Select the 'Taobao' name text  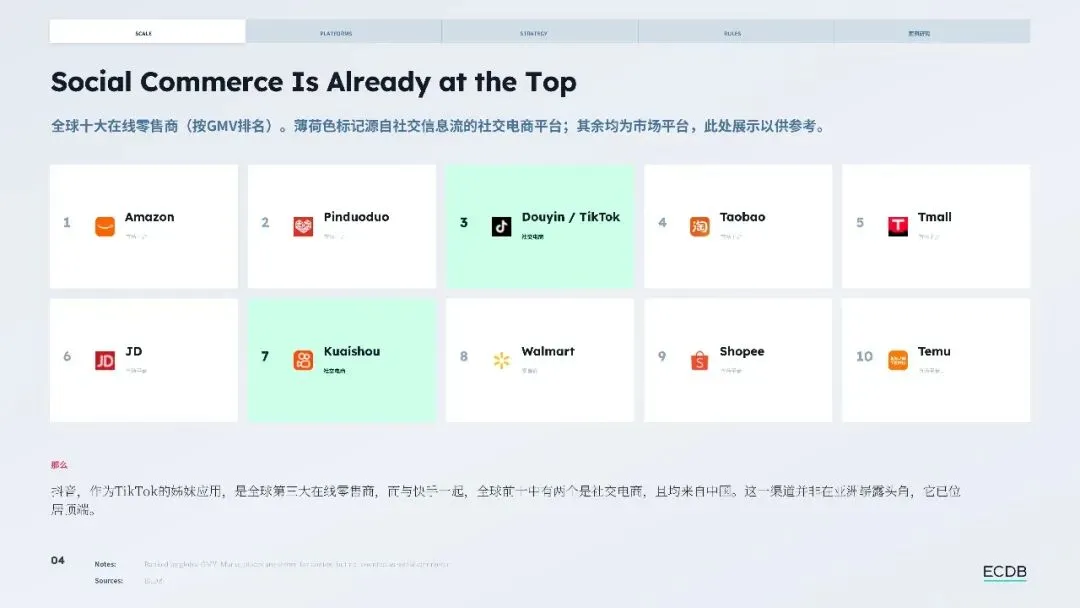[x=742, y=217]
